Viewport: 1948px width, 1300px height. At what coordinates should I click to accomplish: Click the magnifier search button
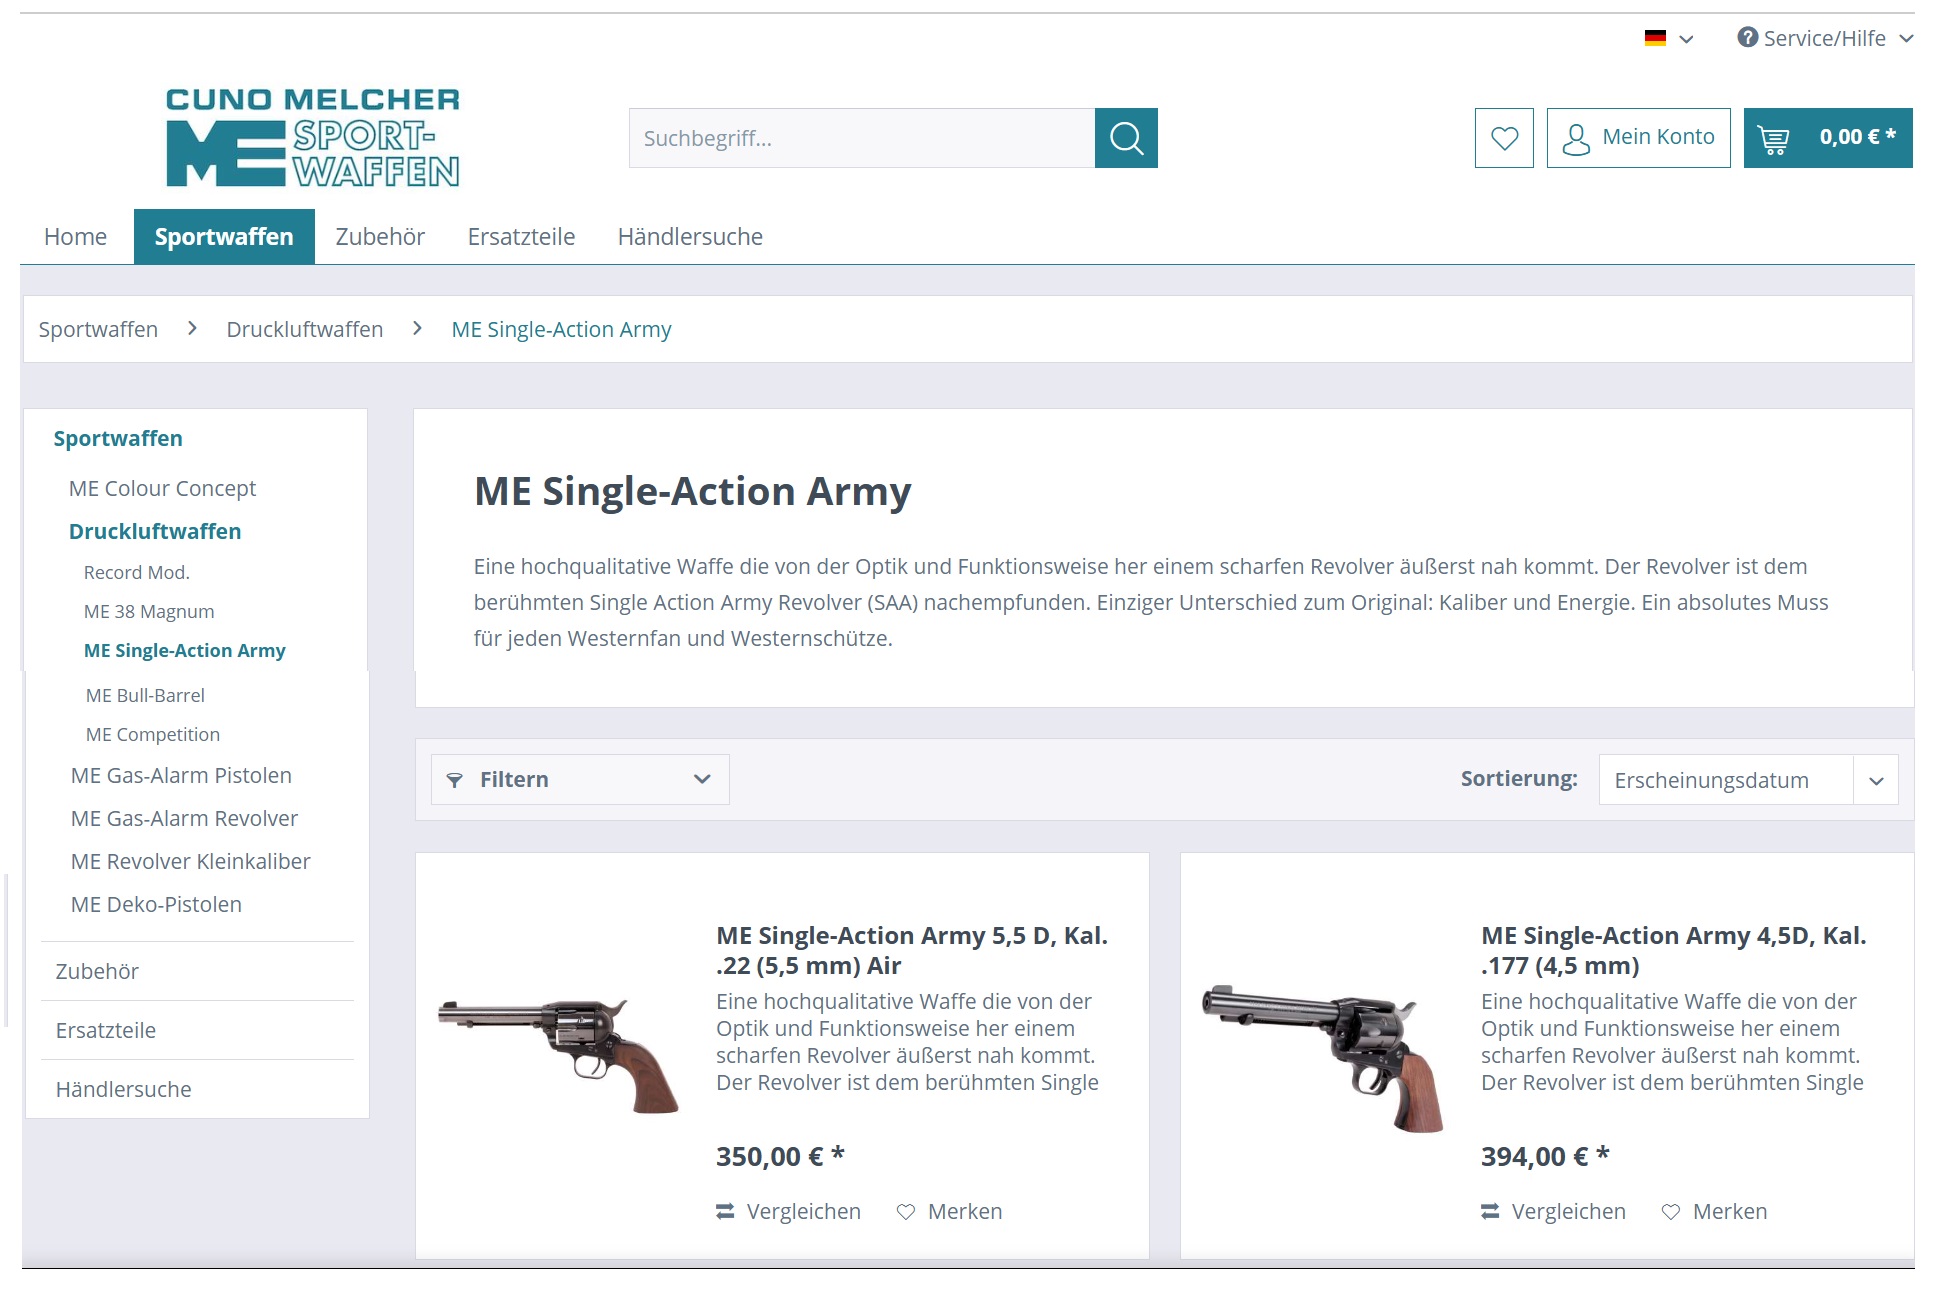(x=1126, y=138)
